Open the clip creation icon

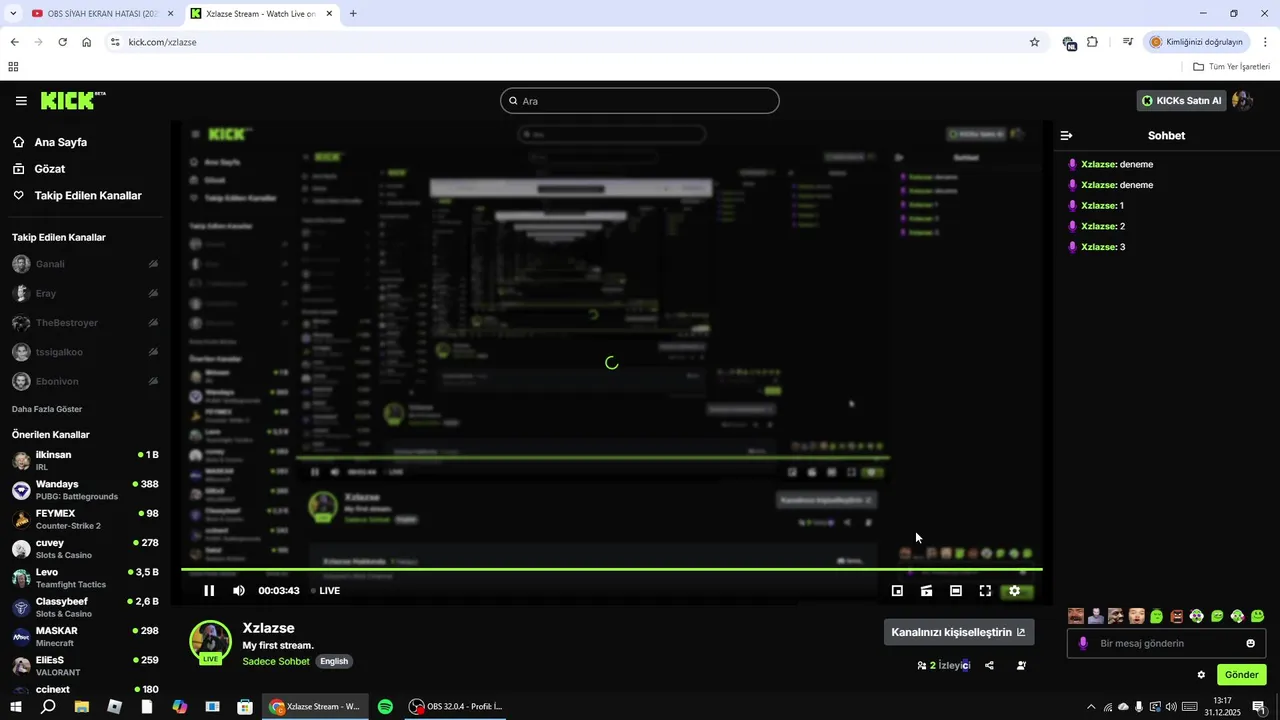(927, 591)
